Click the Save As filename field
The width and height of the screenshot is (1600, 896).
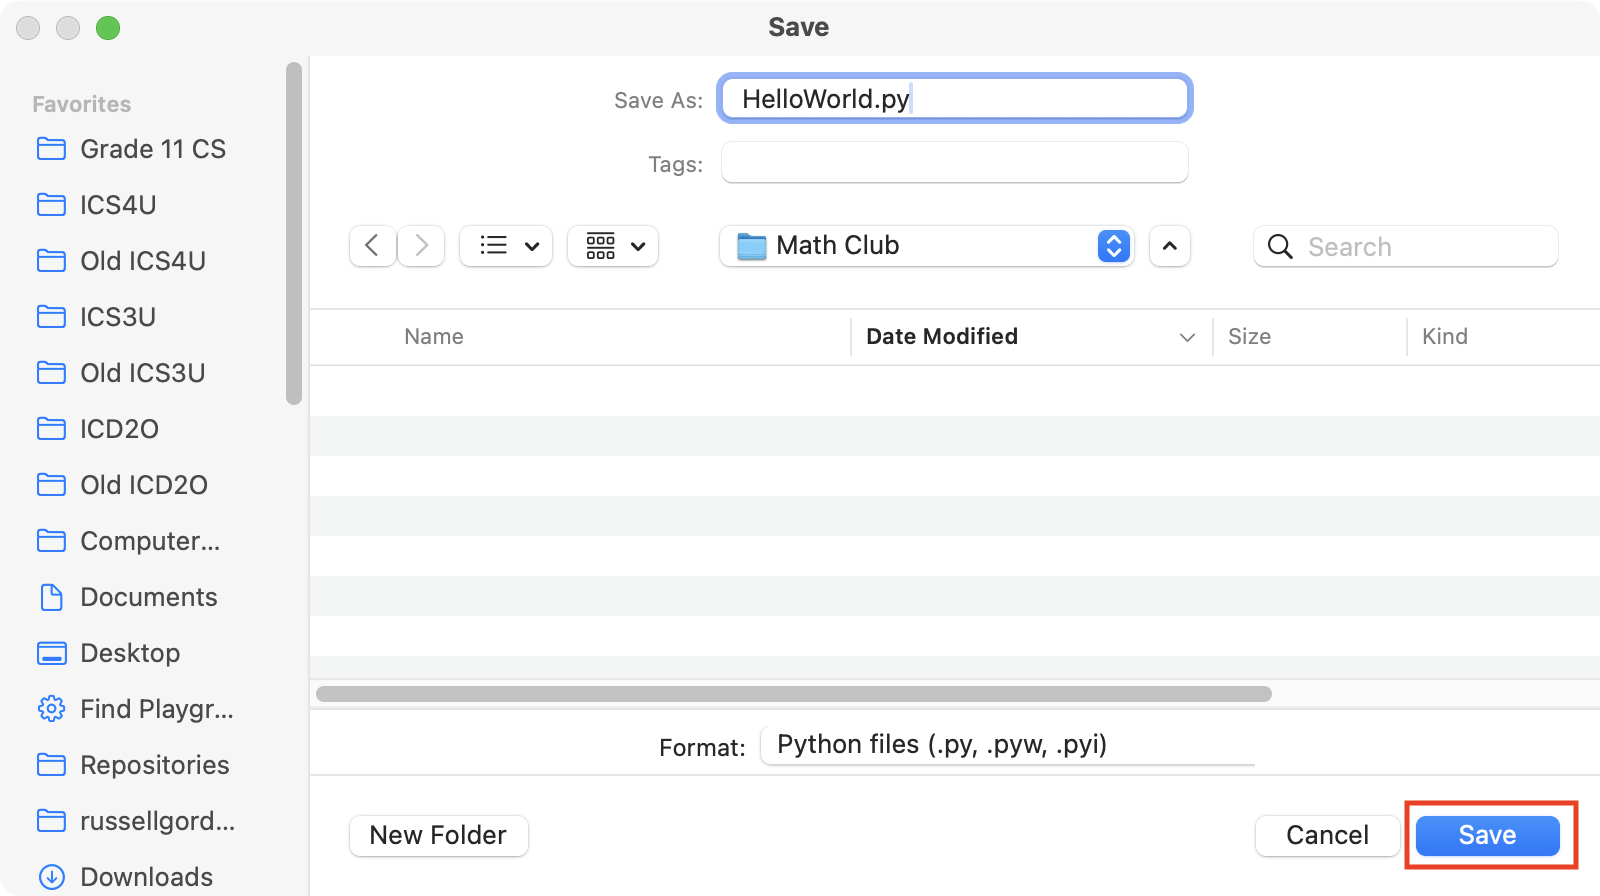954,99
